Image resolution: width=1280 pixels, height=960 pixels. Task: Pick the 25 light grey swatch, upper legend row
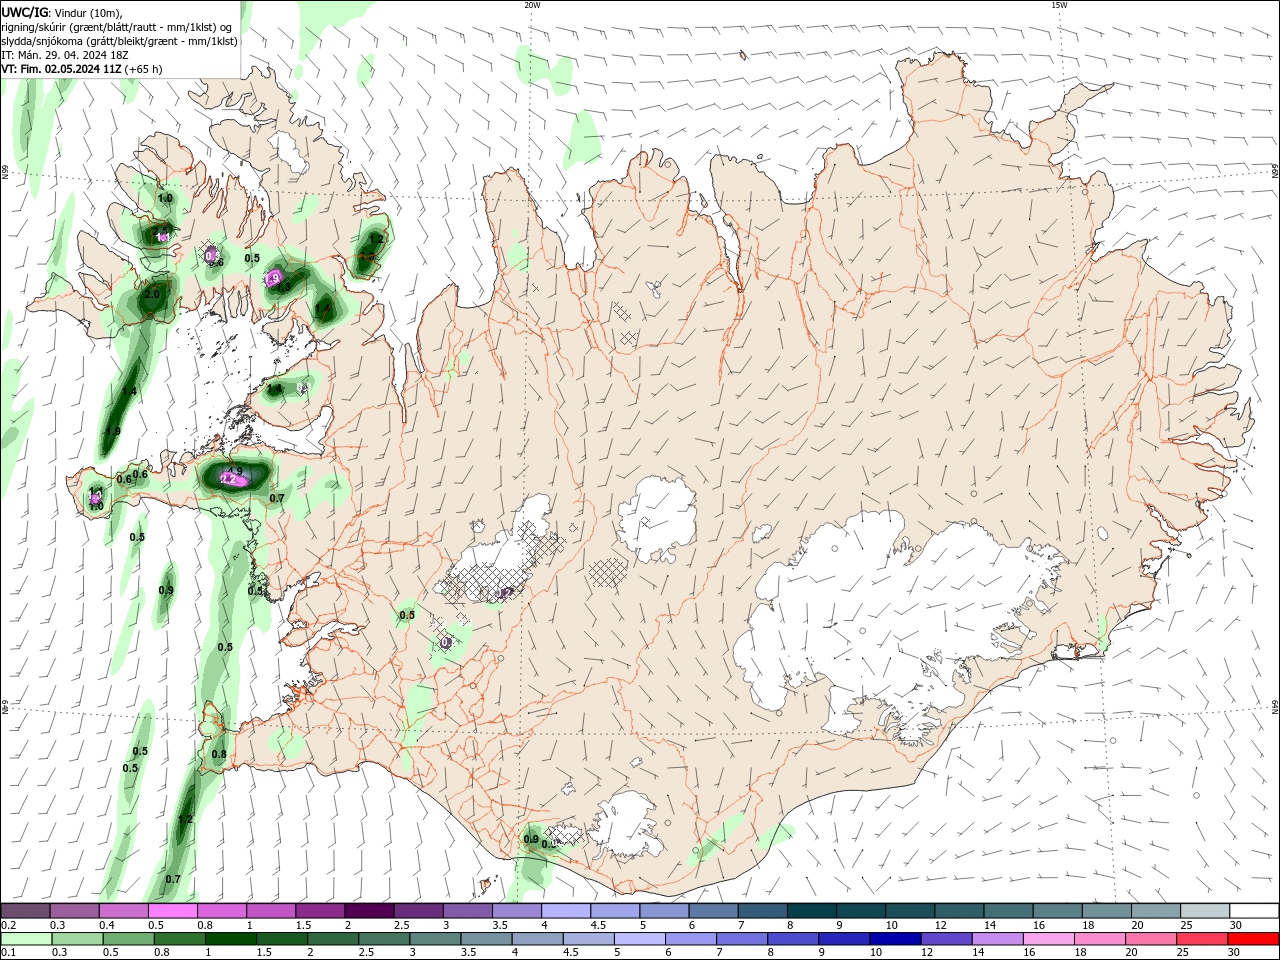1204,910
